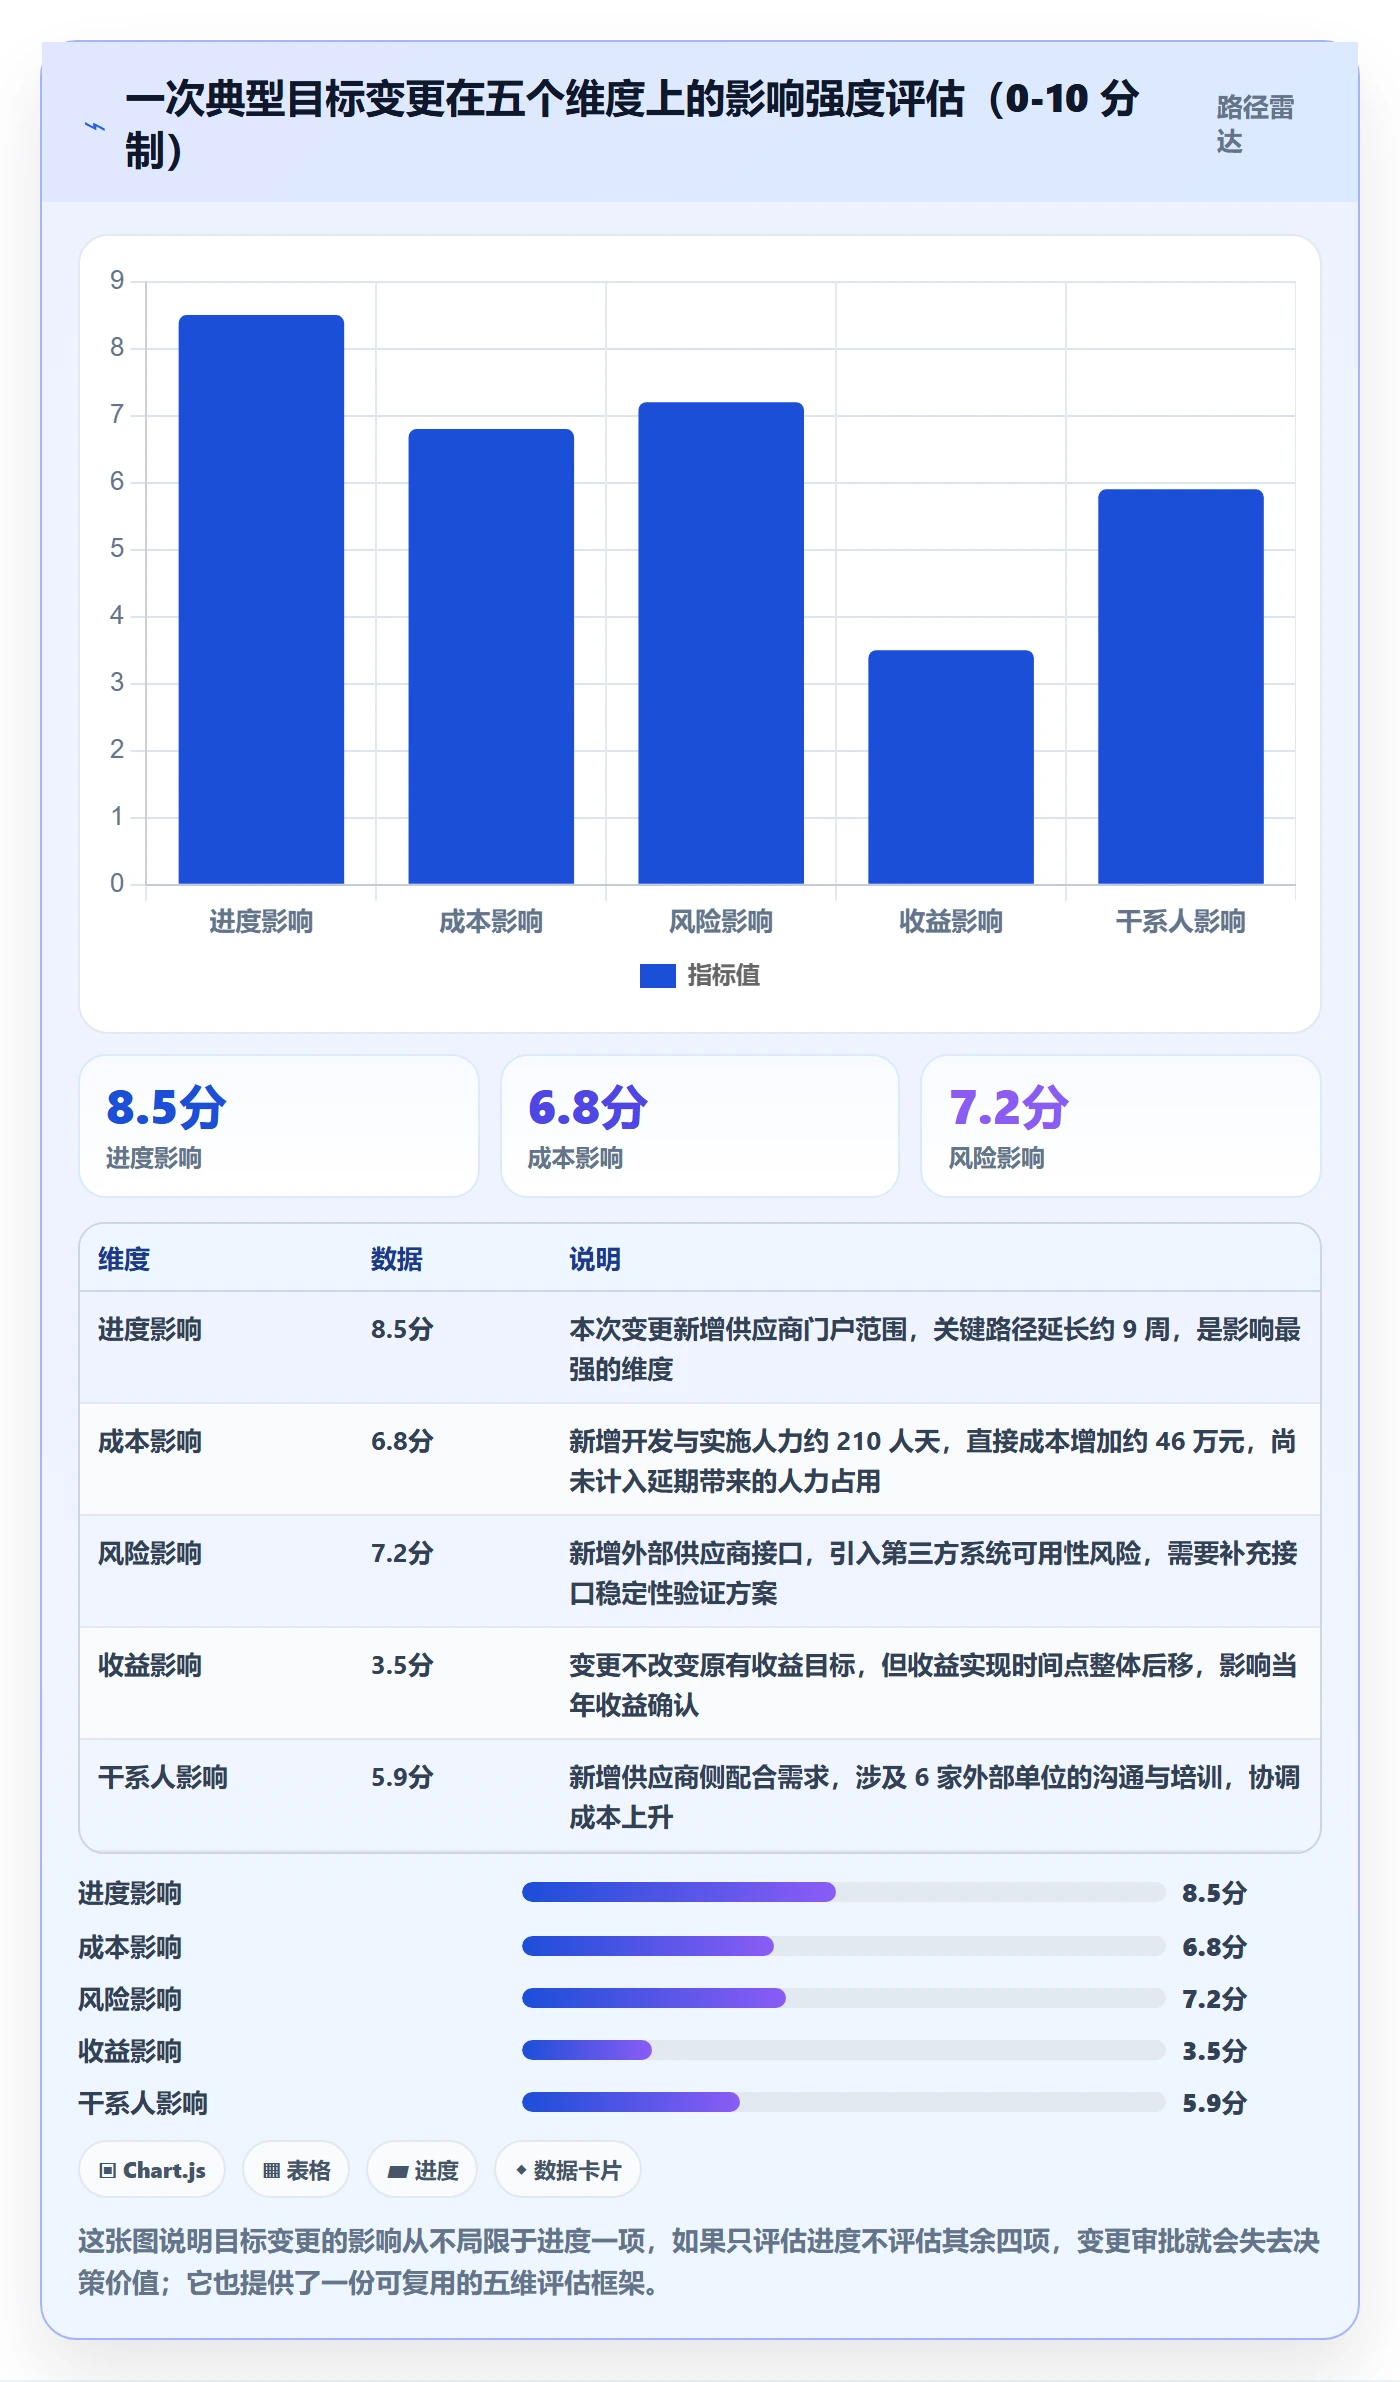Toggle the 指标值 legend color swatch
Screen dimensions: 1400x2382
coord(658,975)
